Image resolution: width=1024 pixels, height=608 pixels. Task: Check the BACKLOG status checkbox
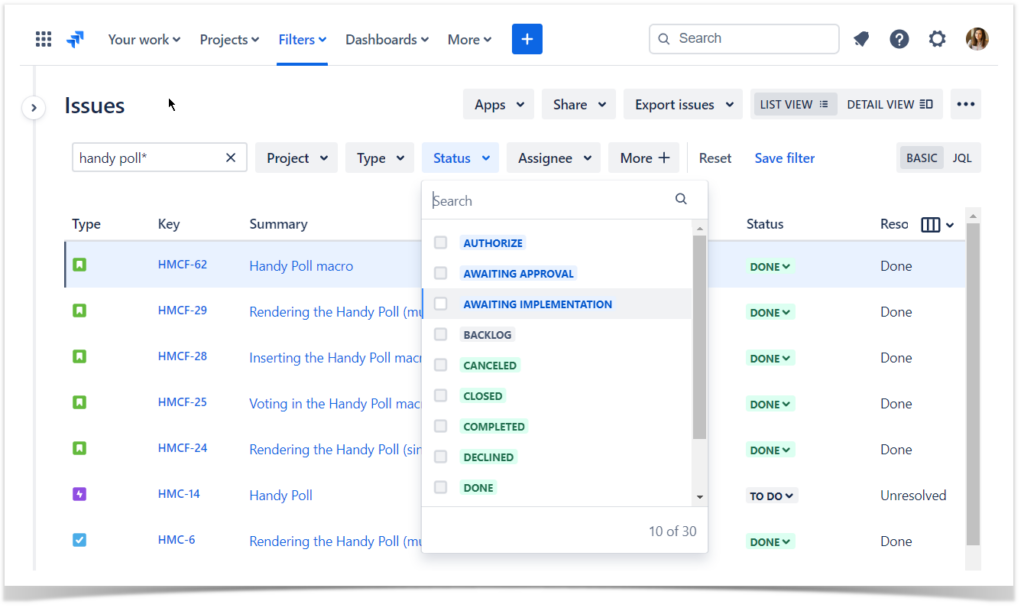[x=440, y=334]
